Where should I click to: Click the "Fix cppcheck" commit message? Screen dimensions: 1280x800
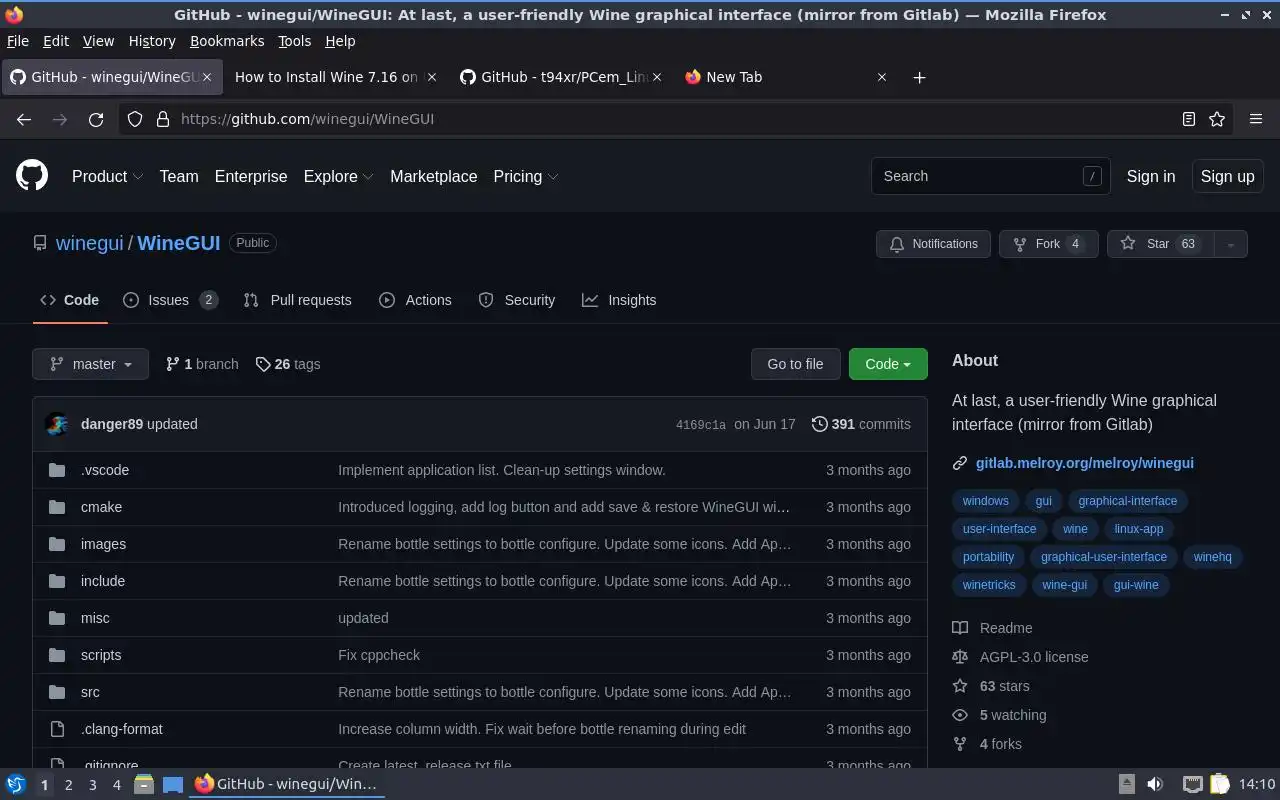[x=379, y=655]
